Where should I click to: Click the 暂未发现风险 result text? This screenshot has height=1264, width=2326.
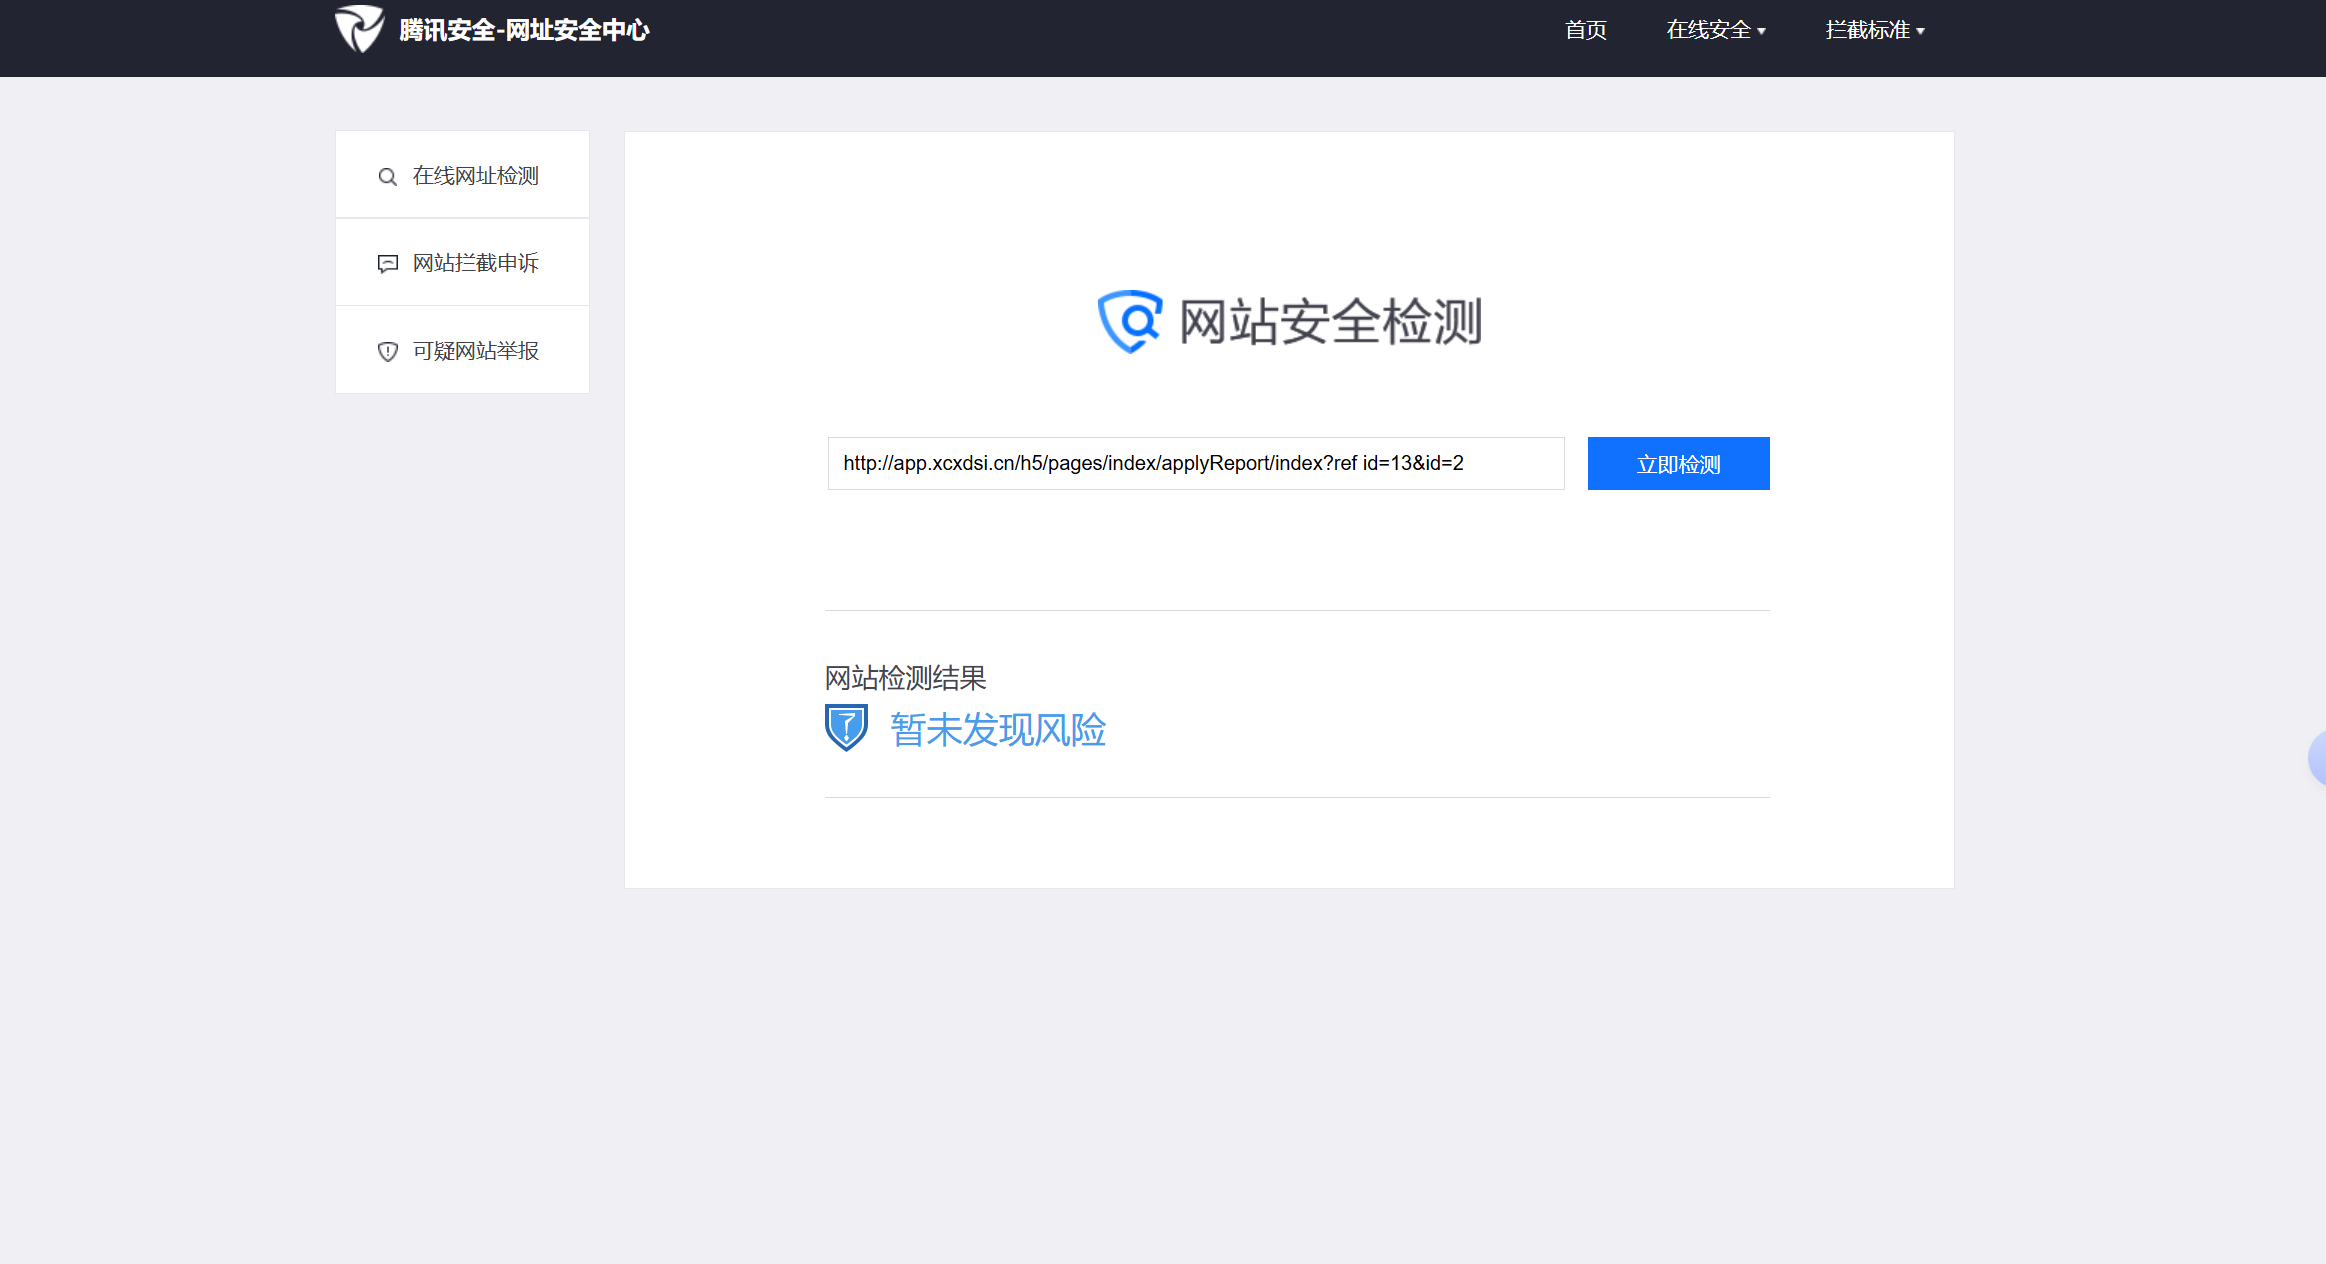coord(997,730)
